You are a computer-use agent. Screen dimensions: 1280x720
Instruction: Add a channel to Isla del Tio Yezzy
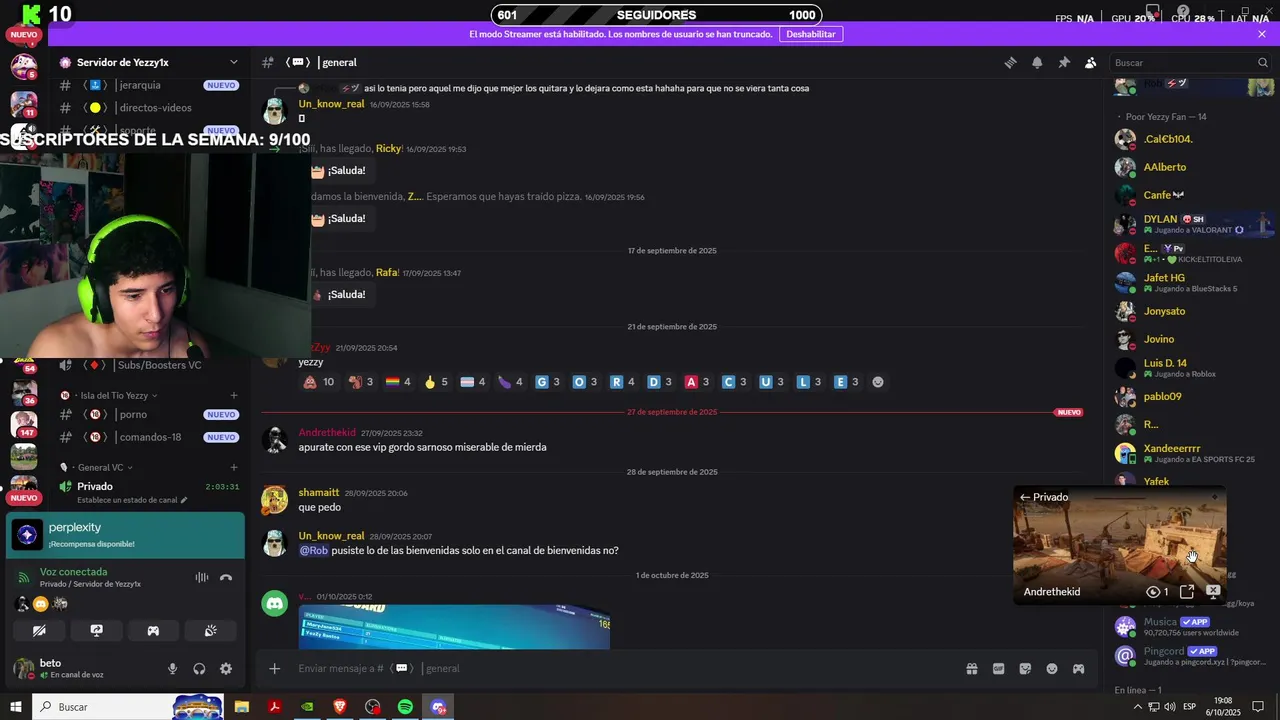tap(234, 395)
